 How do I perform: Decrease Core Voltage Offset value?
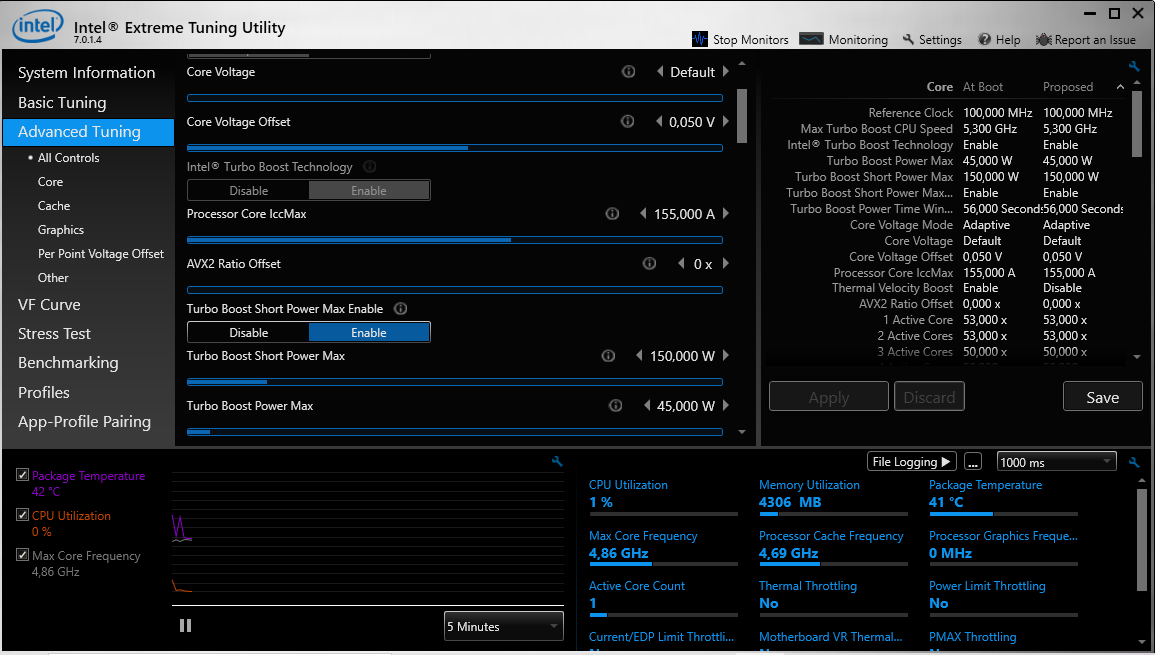point(659,122)
